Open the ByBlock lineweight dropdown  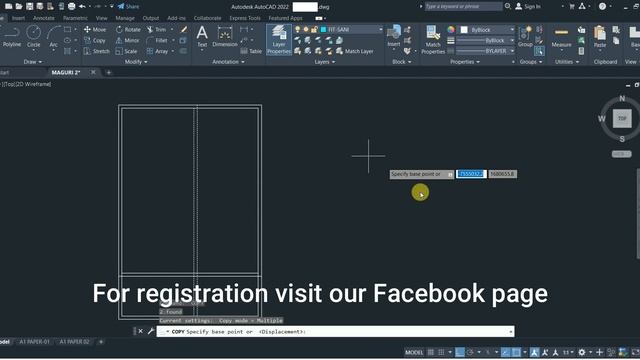512,40
